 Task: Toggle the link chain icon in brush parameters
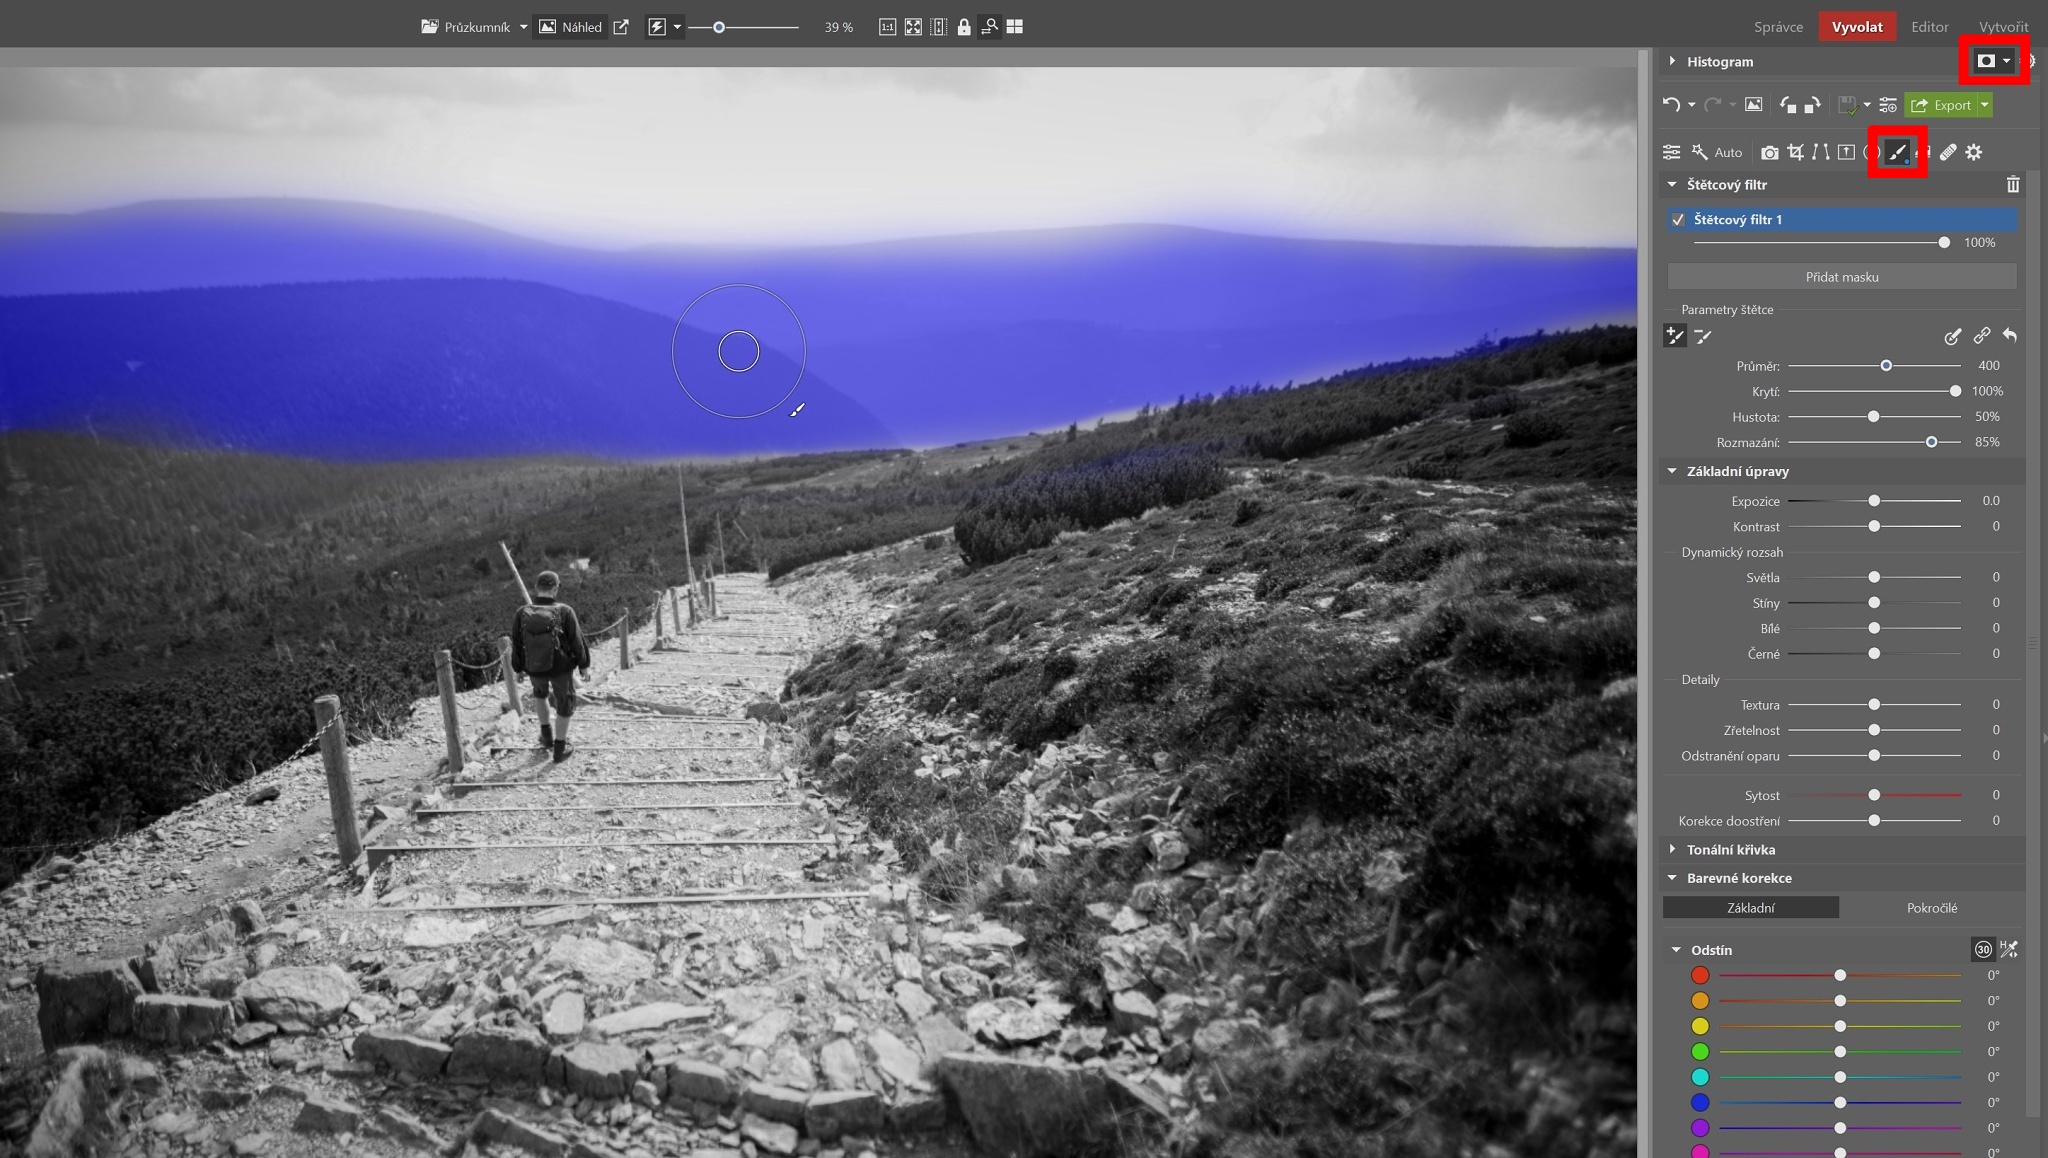pos(1981,336)
